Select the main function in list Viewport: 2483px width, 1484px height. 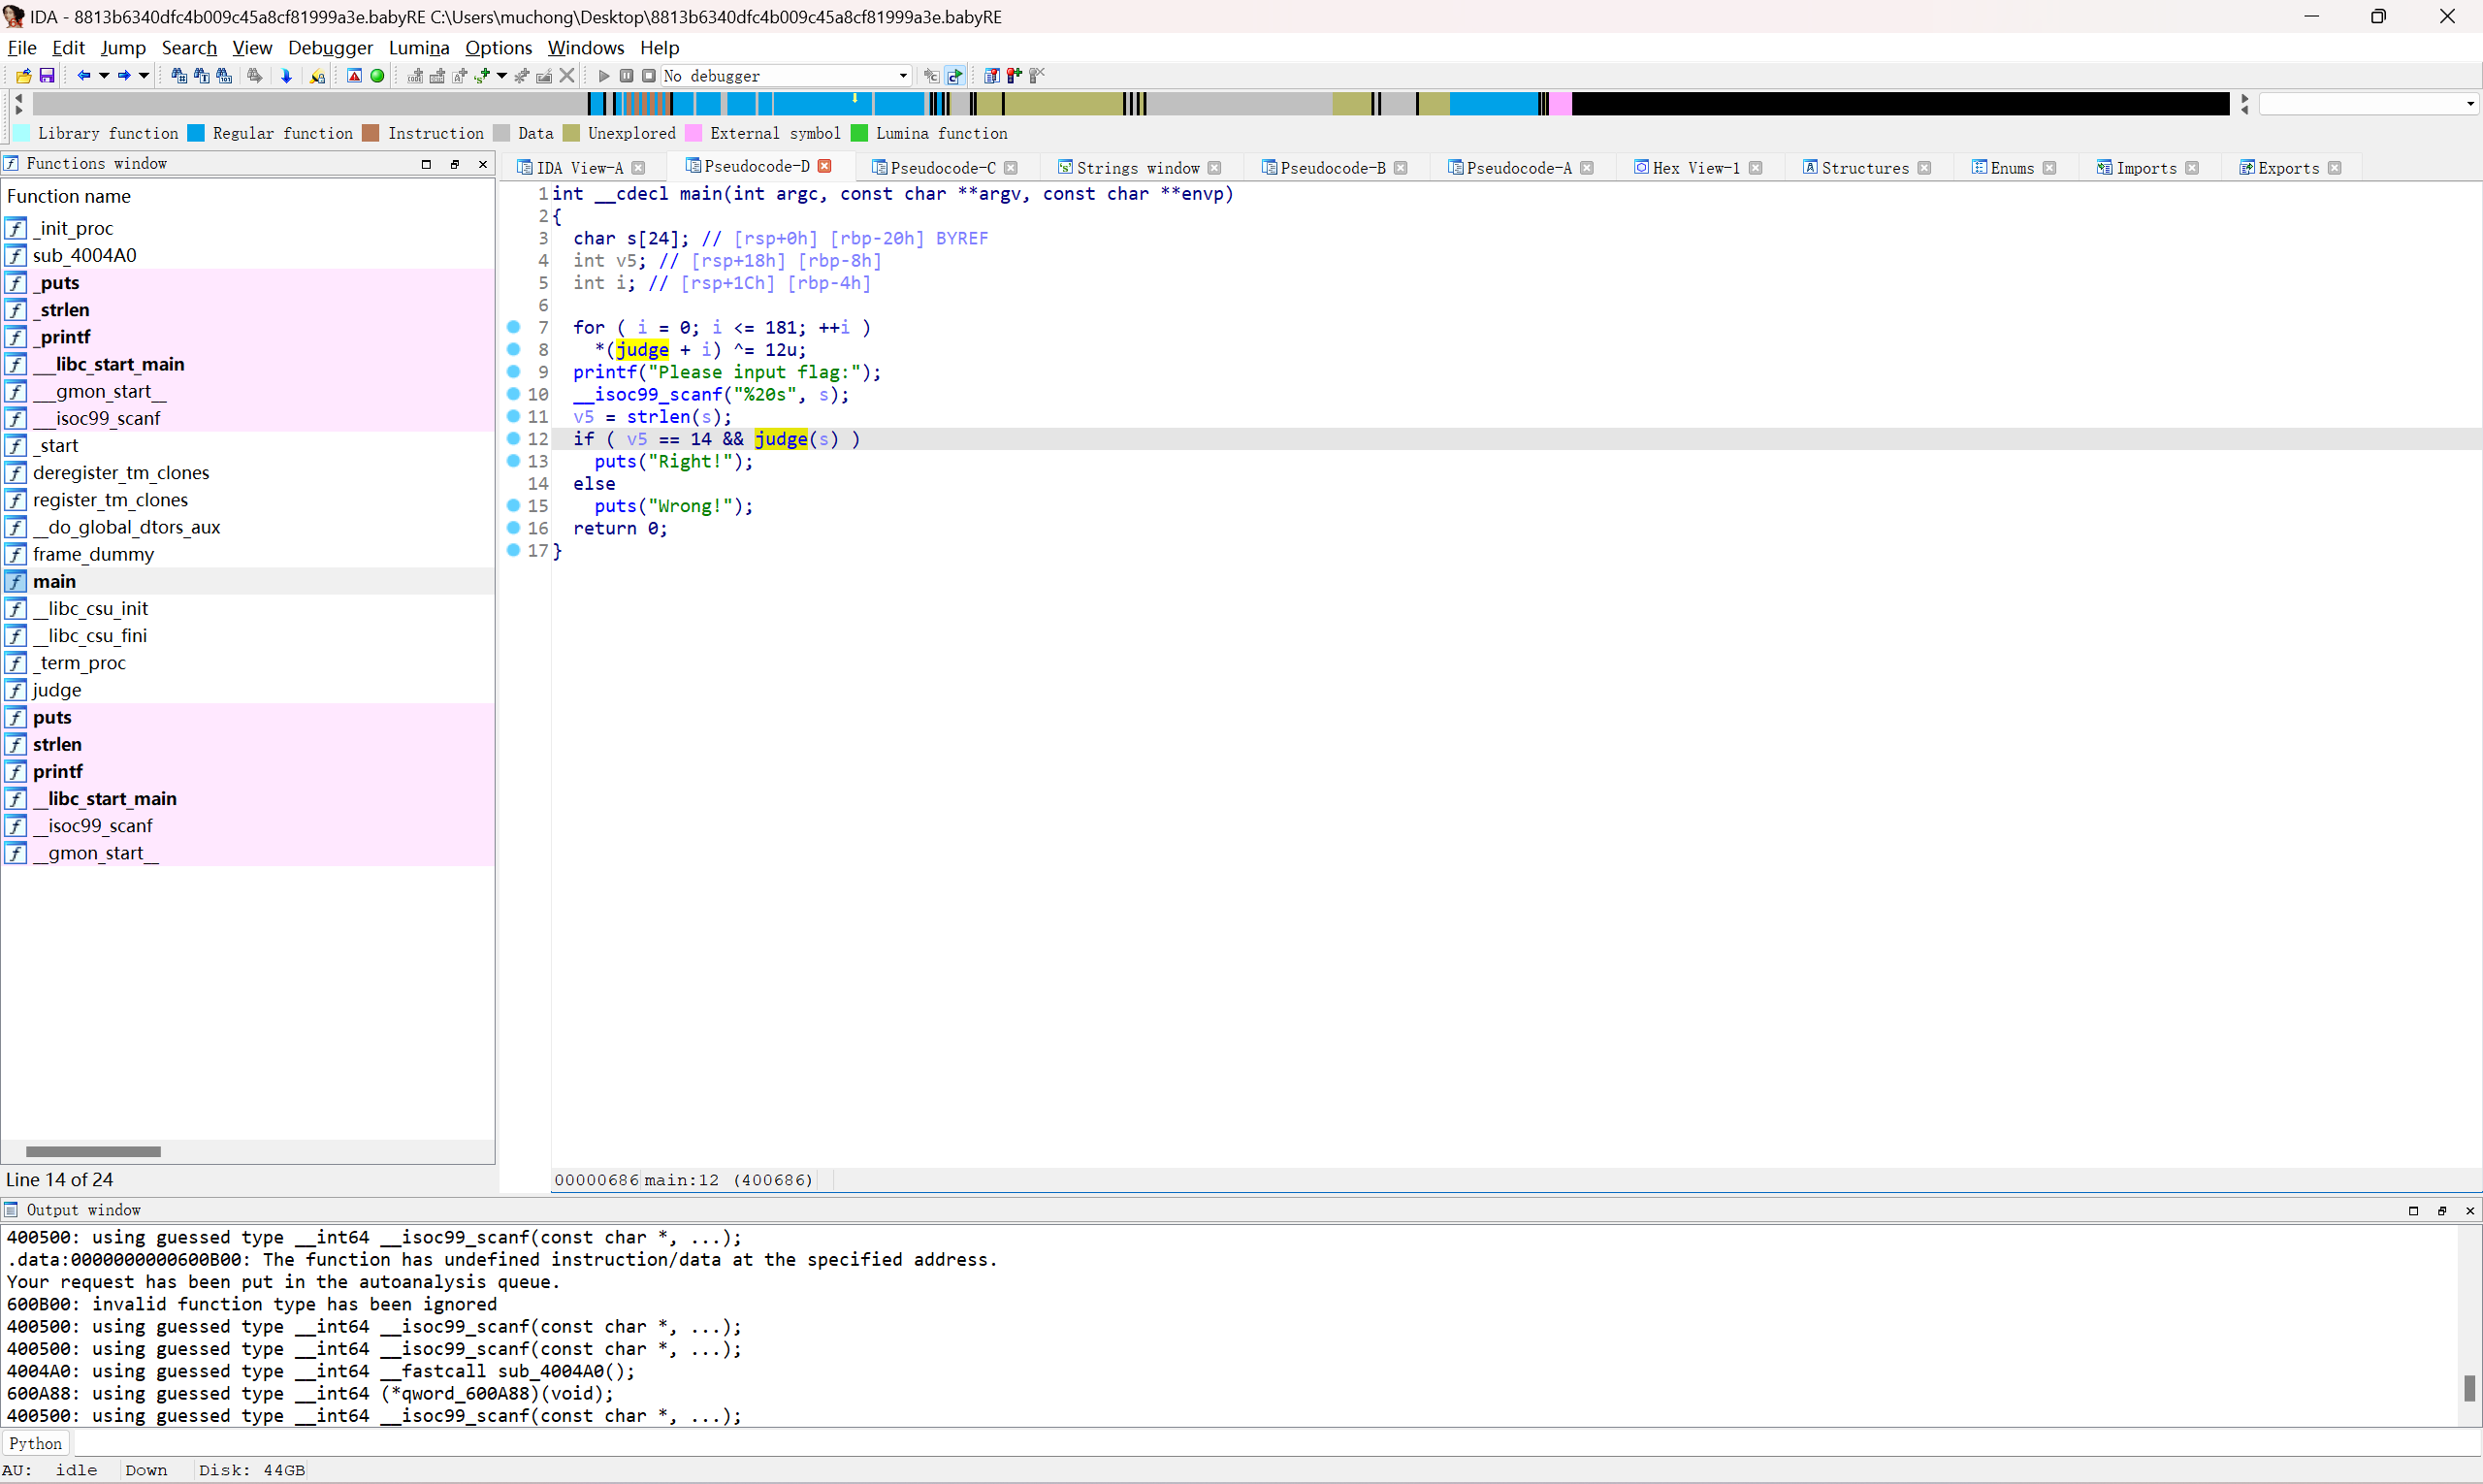point(248,581)
